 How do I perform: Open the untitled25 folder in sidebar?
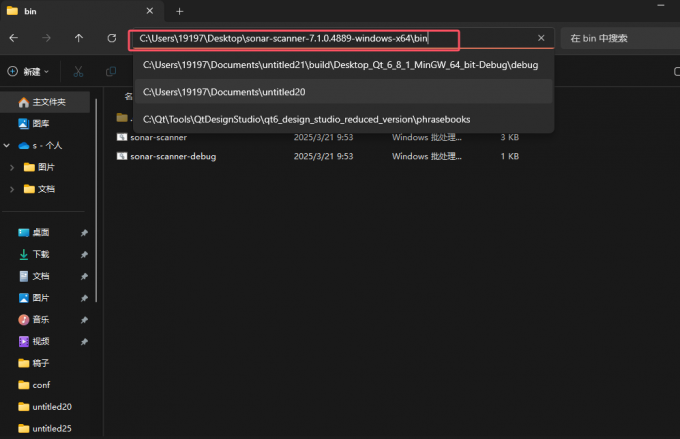pyautogui.click(x=45, y=428)
